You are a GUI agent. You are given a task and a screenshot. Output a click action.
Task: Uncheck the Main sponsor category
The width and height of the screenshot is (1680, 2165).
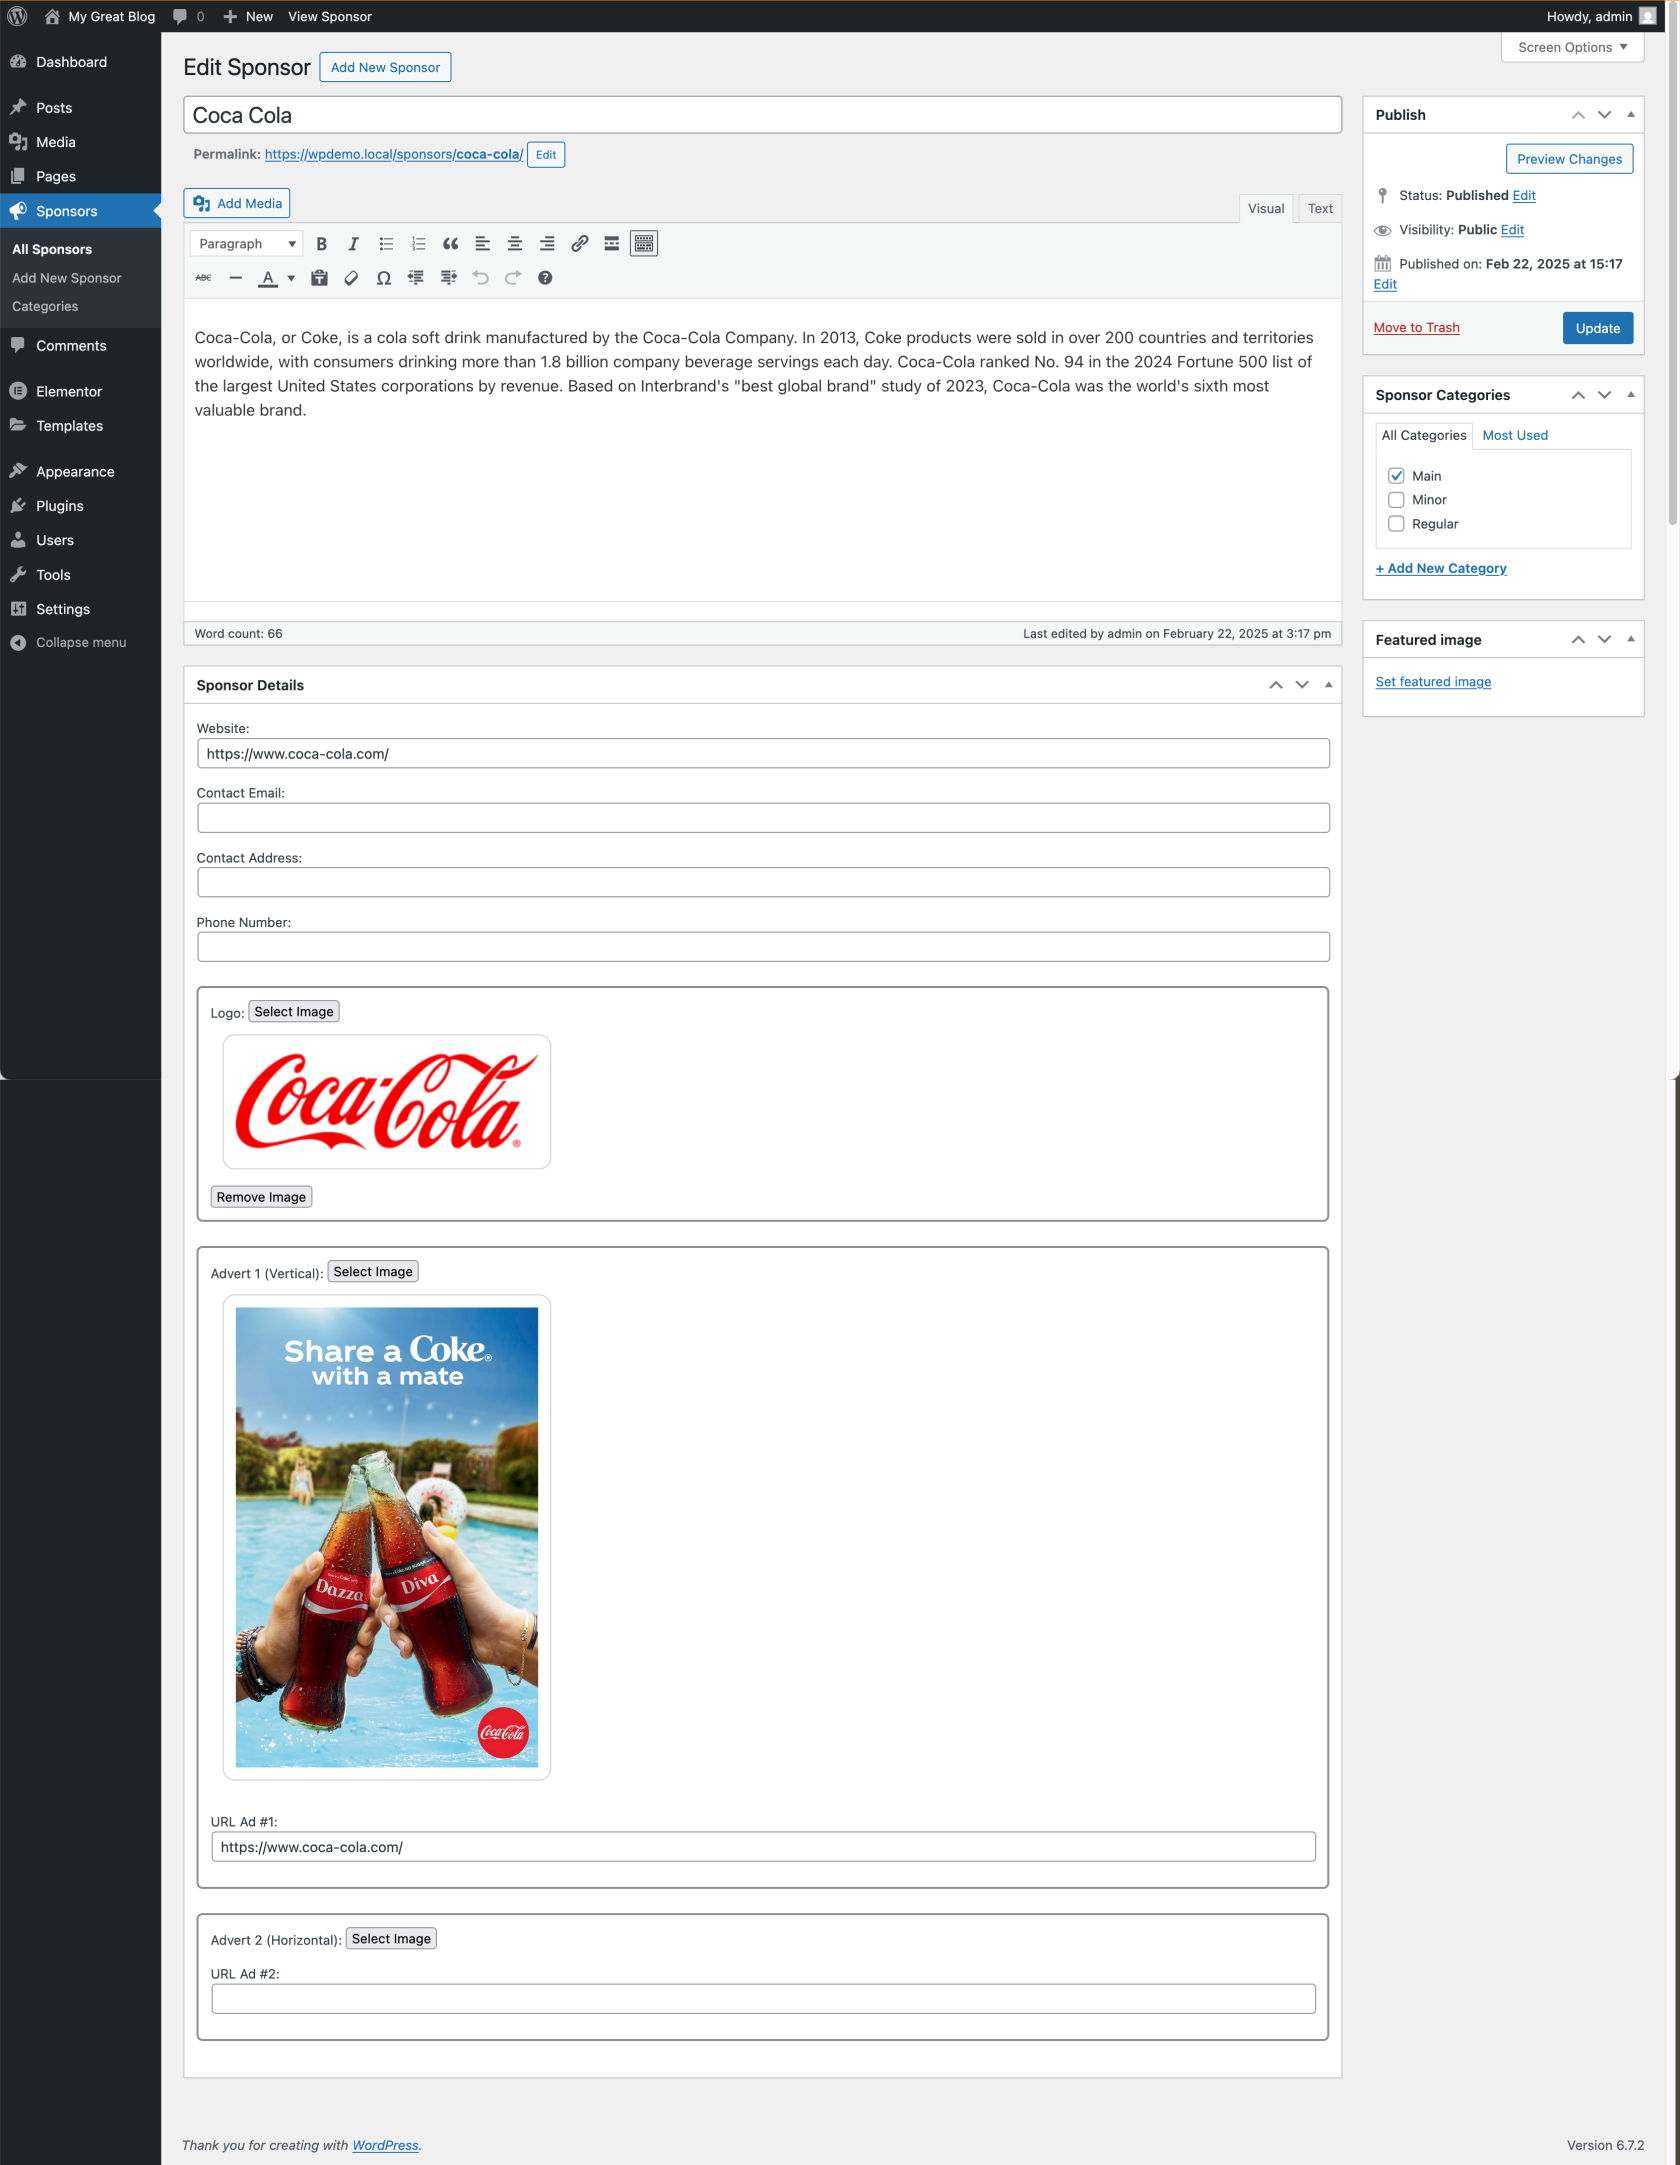pos(1396,476)
